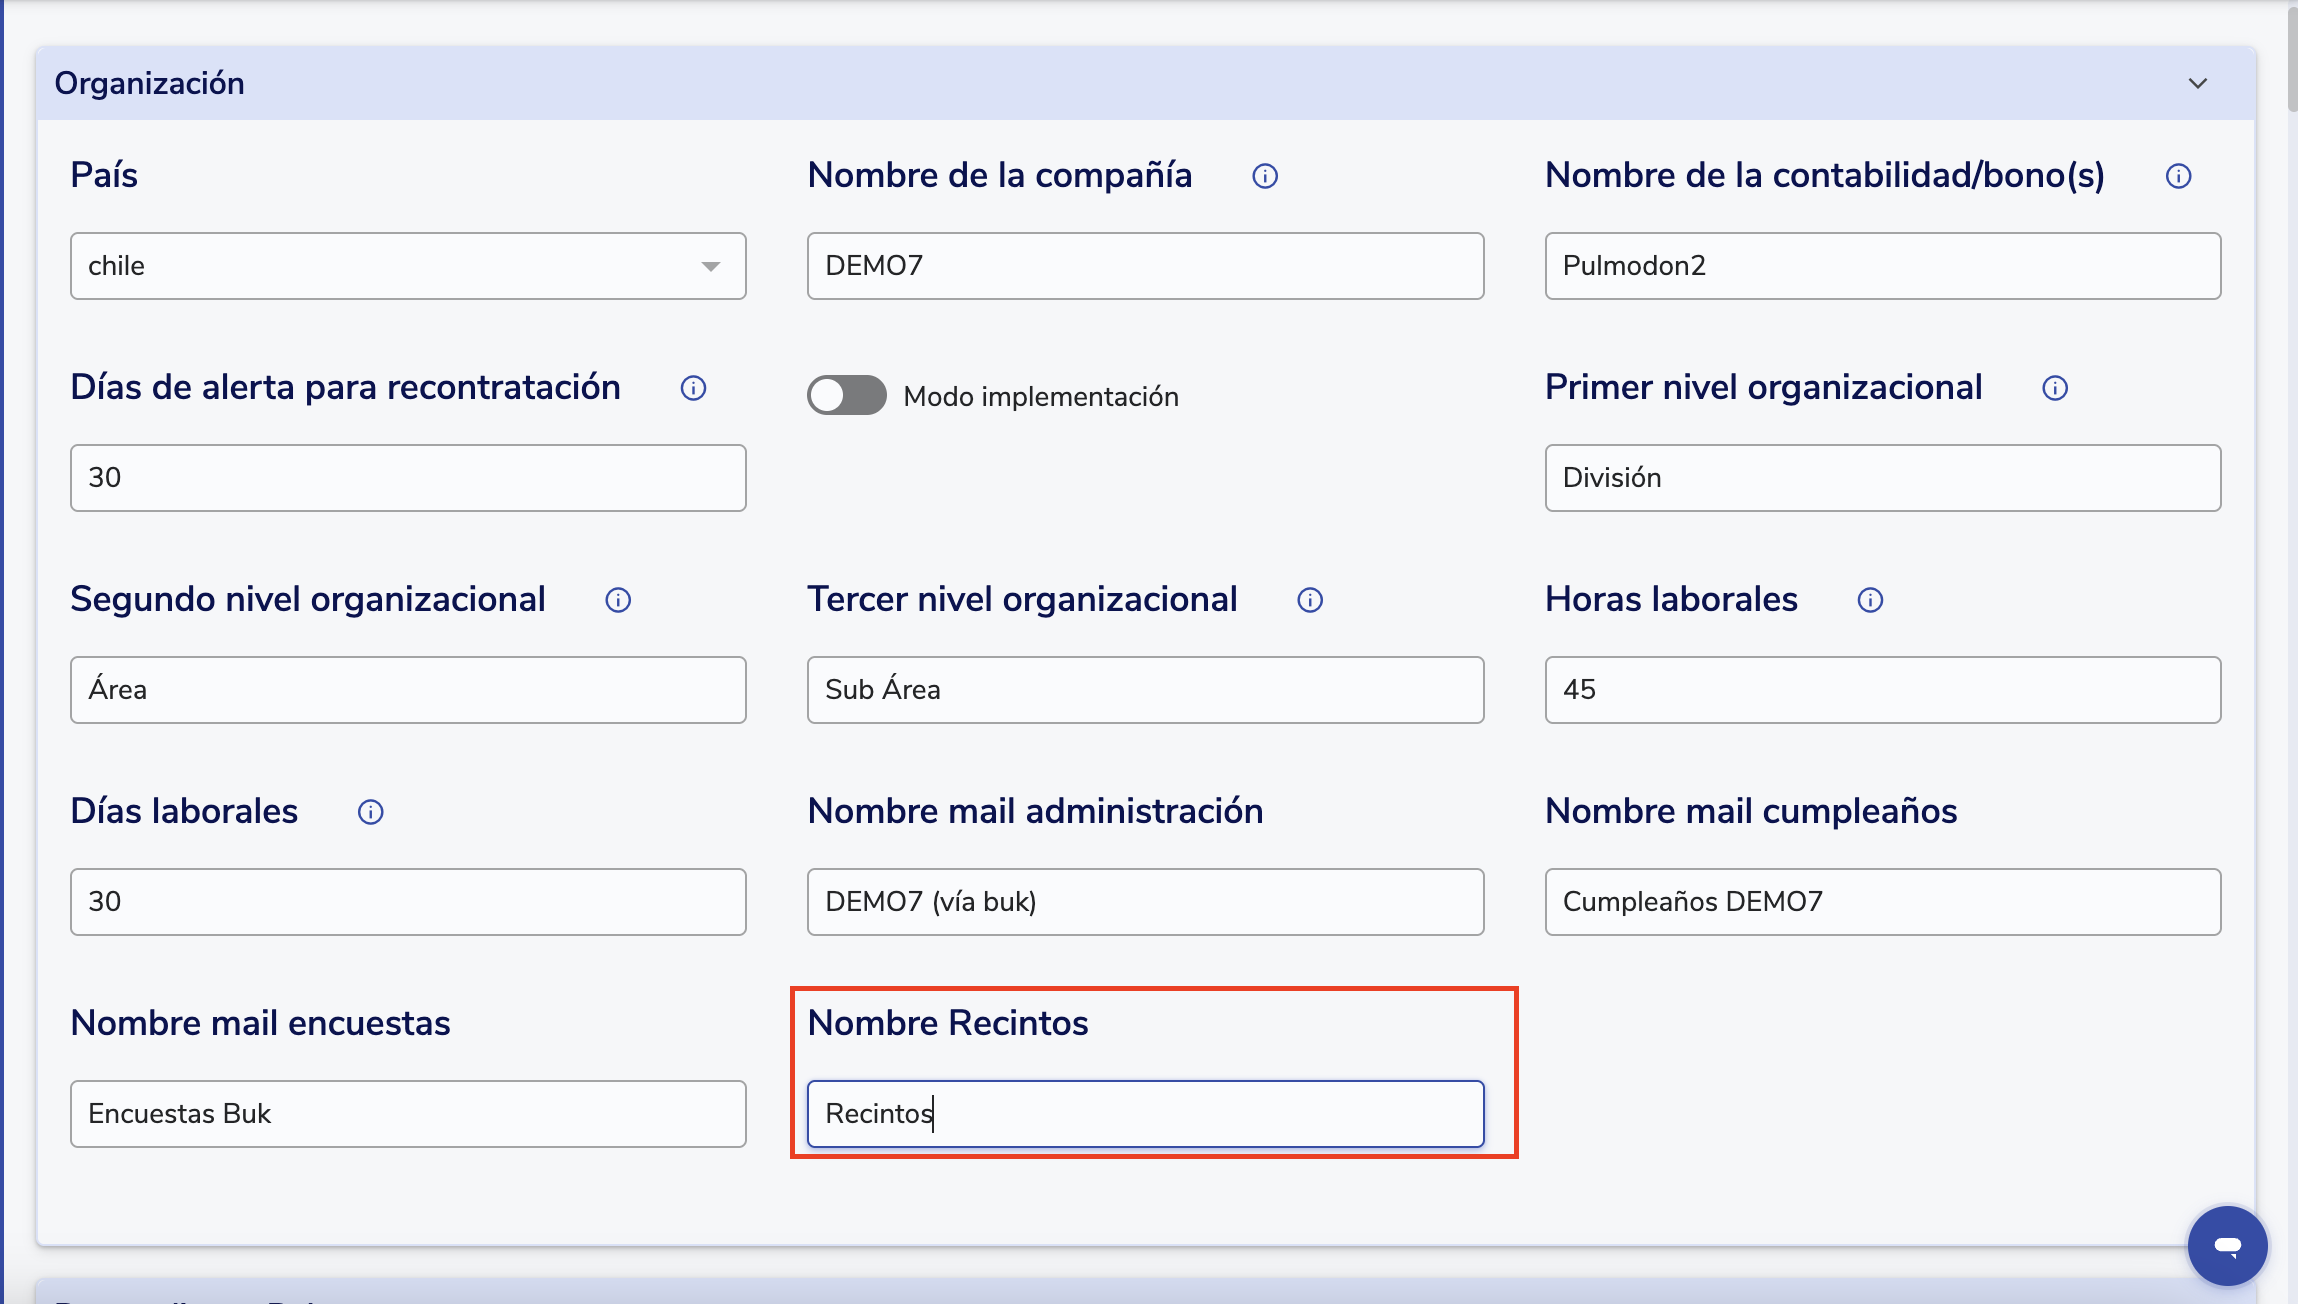Select the Nombre mail encuestas input
The height and width of the screenshot is (1304, 2298).
coord(408,1114)
